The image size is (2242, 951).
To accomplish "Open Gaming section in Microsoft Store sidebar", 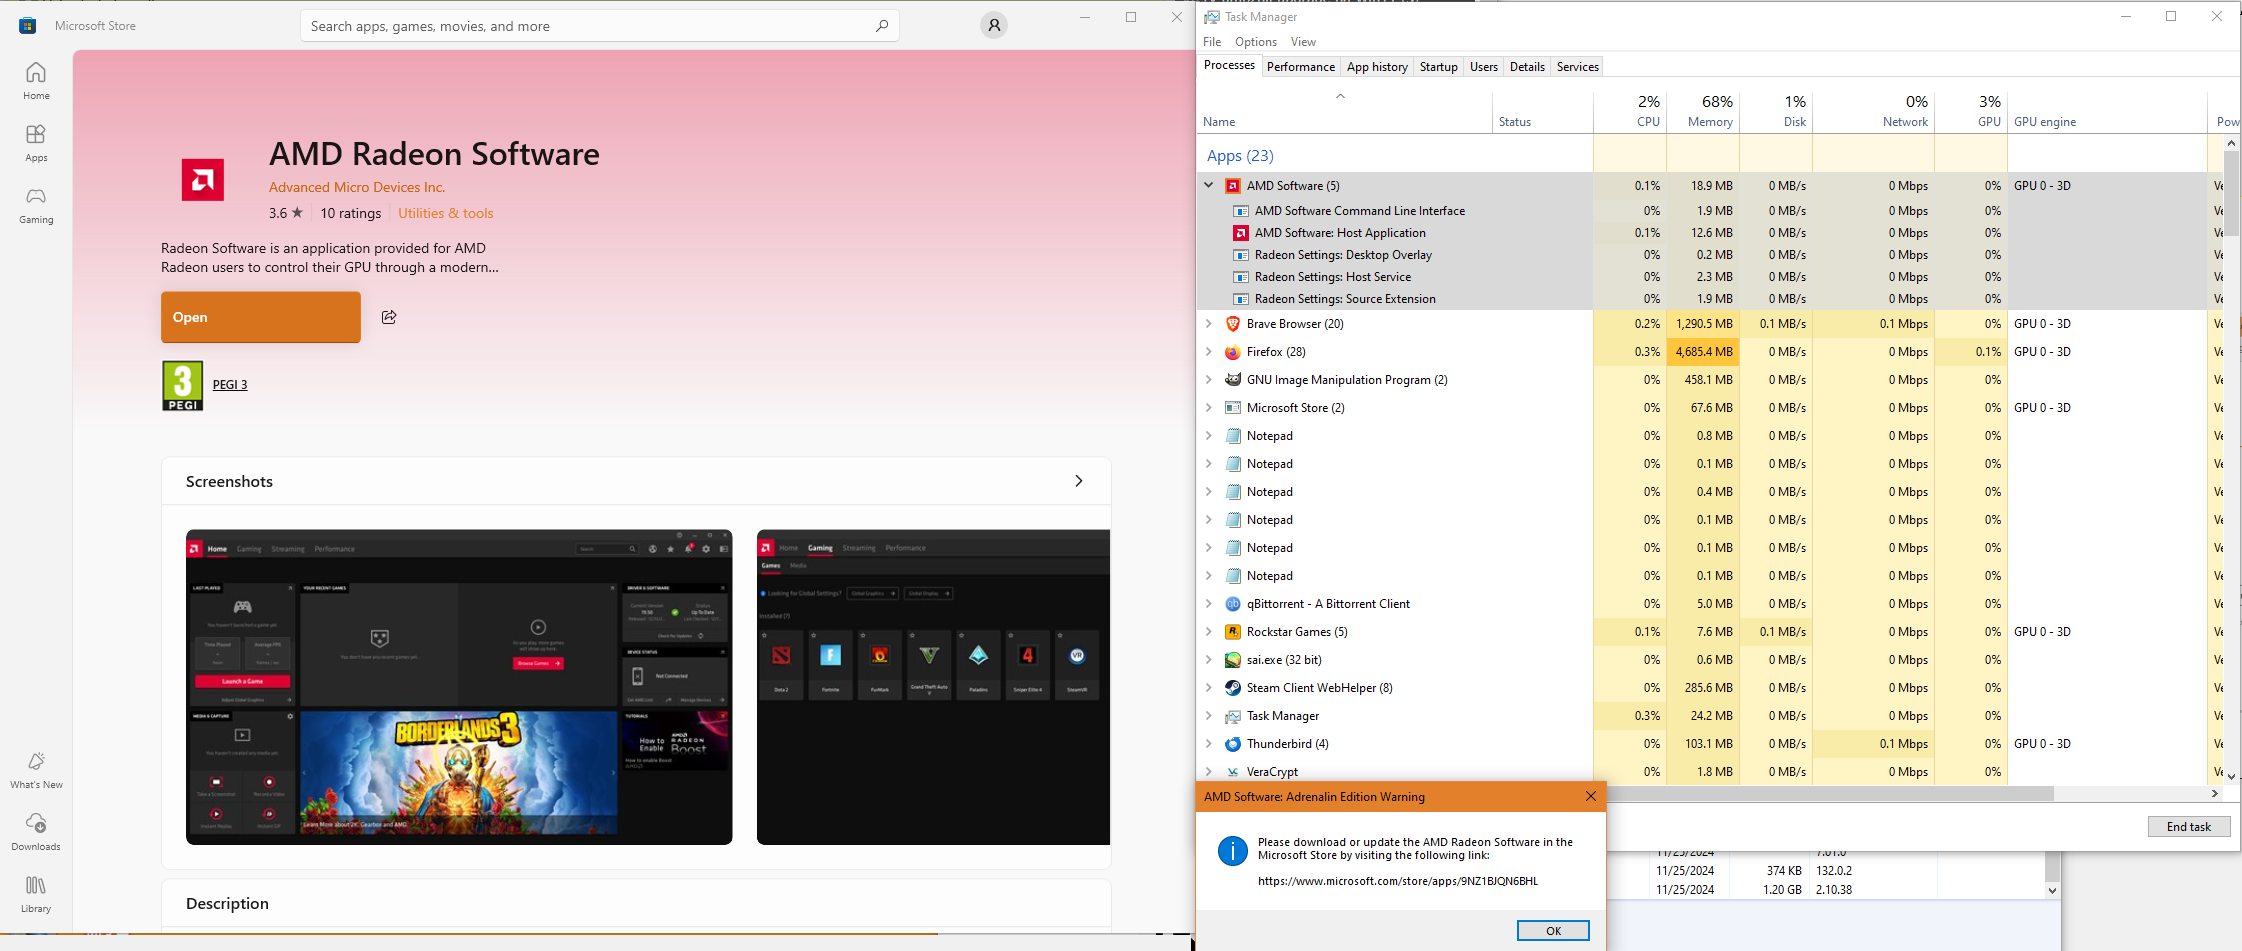I will coord(36,205).
